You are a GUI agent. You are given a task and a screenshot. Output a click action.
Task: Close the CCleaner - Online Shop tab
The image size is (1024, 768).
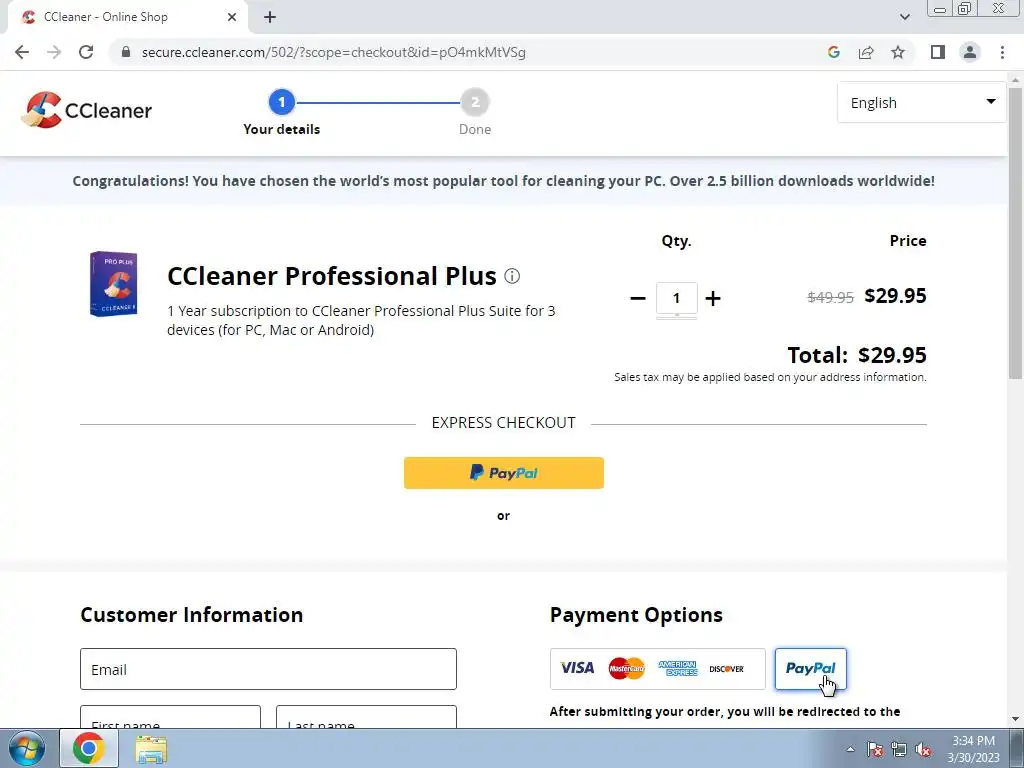click(x=232, y=17)
